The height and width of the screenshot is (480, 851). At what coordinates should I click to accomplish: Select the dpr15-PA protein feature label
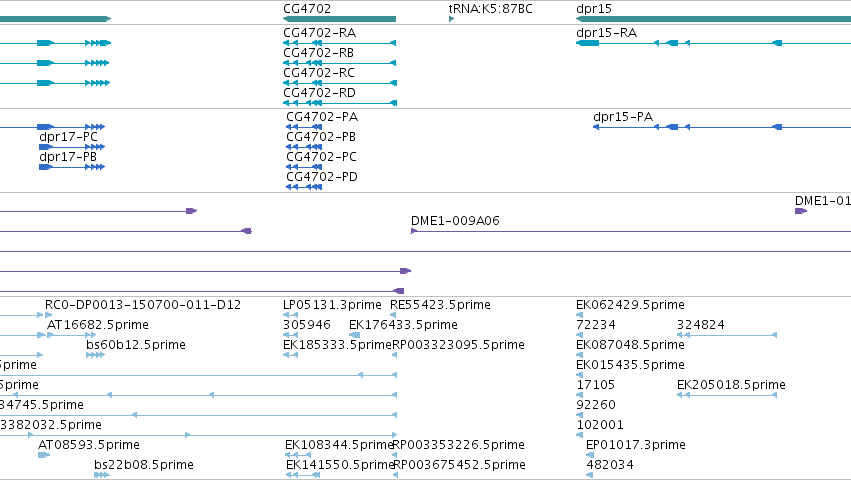[x=623, y=117]
